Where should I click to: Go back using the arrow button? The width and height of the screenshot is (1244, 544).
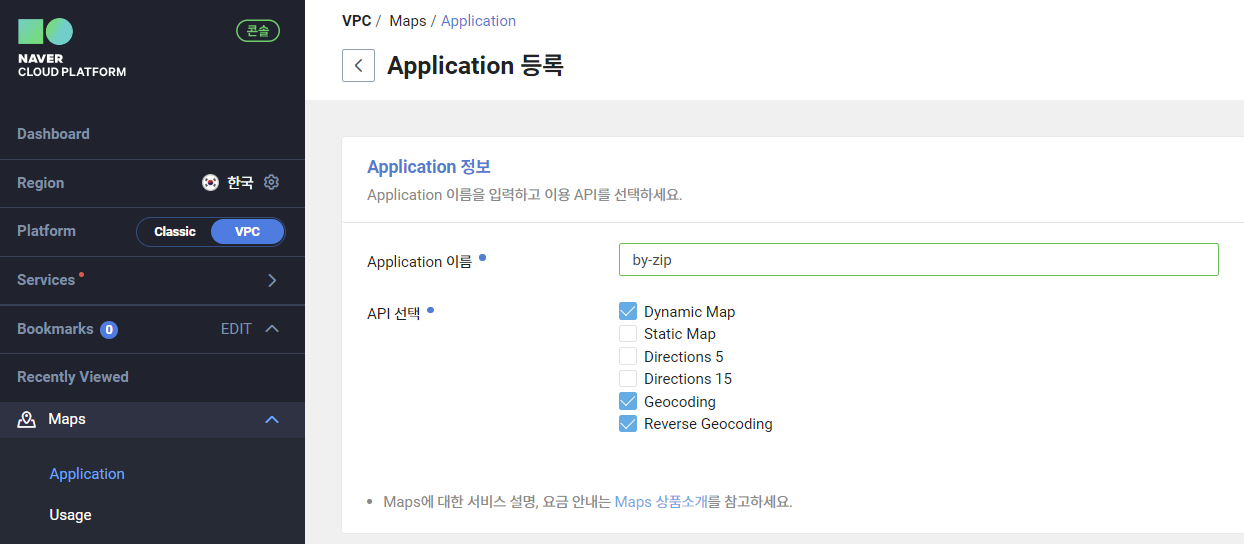pos(358,66)
